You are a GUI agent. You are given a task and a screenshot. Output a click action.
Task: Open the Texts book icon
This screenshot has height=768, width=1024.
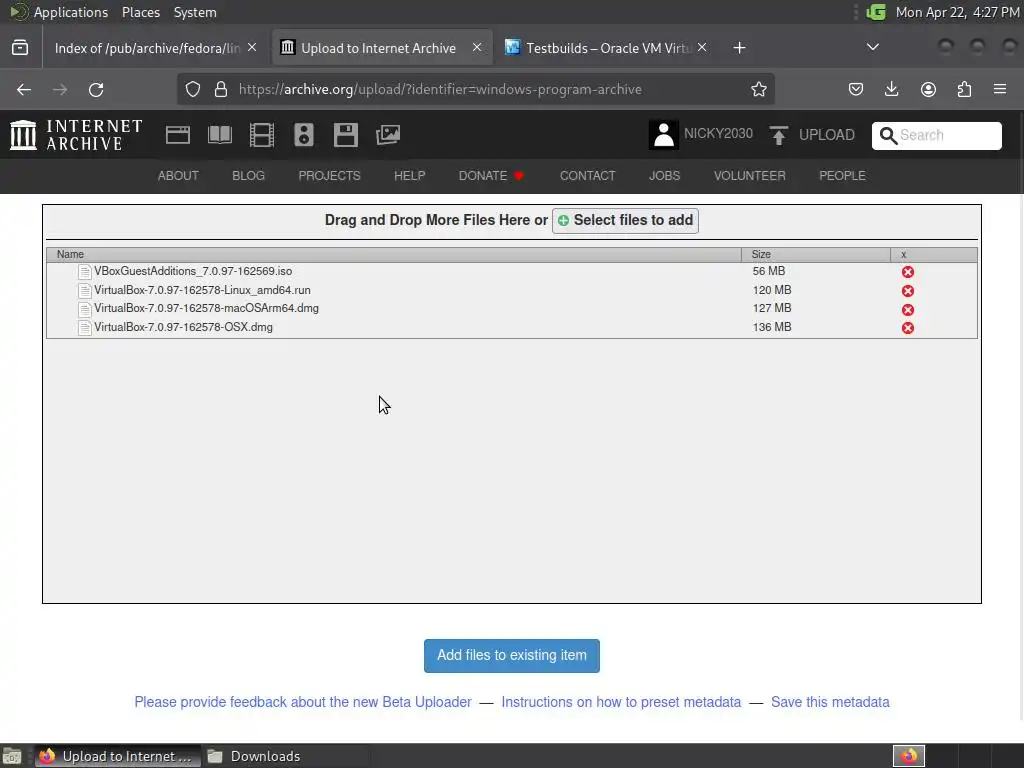click(219, 135)
